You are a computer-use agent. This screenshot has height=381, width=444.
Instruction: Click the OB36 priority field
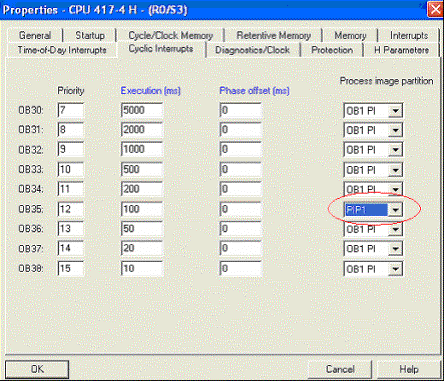click(x=70, y=229)
